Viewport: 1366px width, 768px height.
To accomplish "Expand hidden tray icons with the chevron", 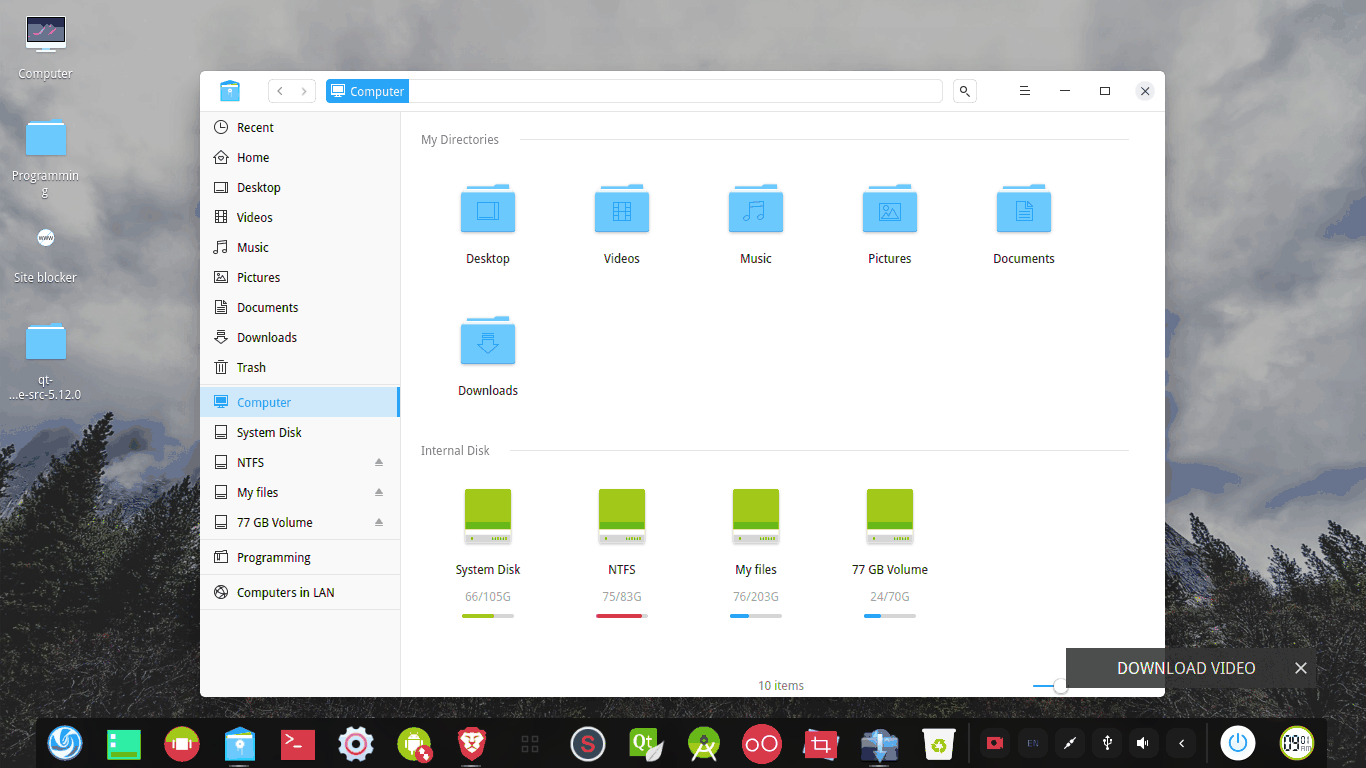I will point(1180,743).
